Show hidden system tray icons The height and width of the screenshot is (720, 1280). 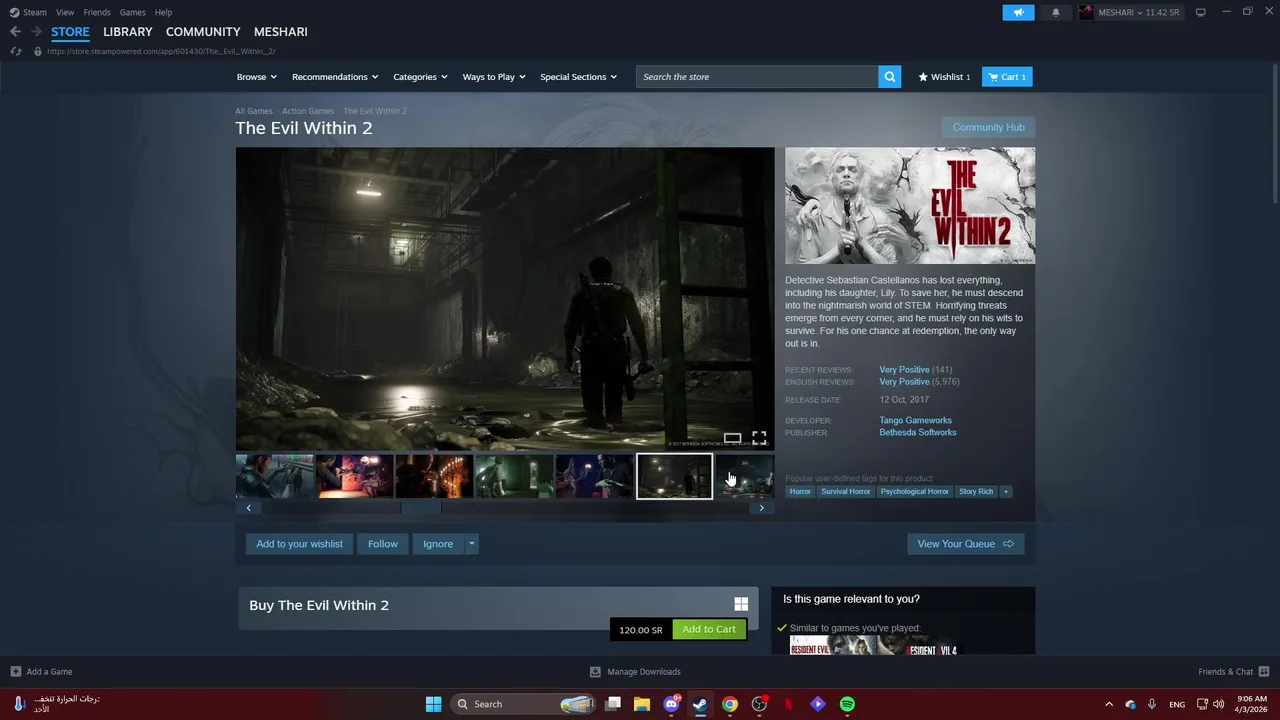click(1108, 704)
